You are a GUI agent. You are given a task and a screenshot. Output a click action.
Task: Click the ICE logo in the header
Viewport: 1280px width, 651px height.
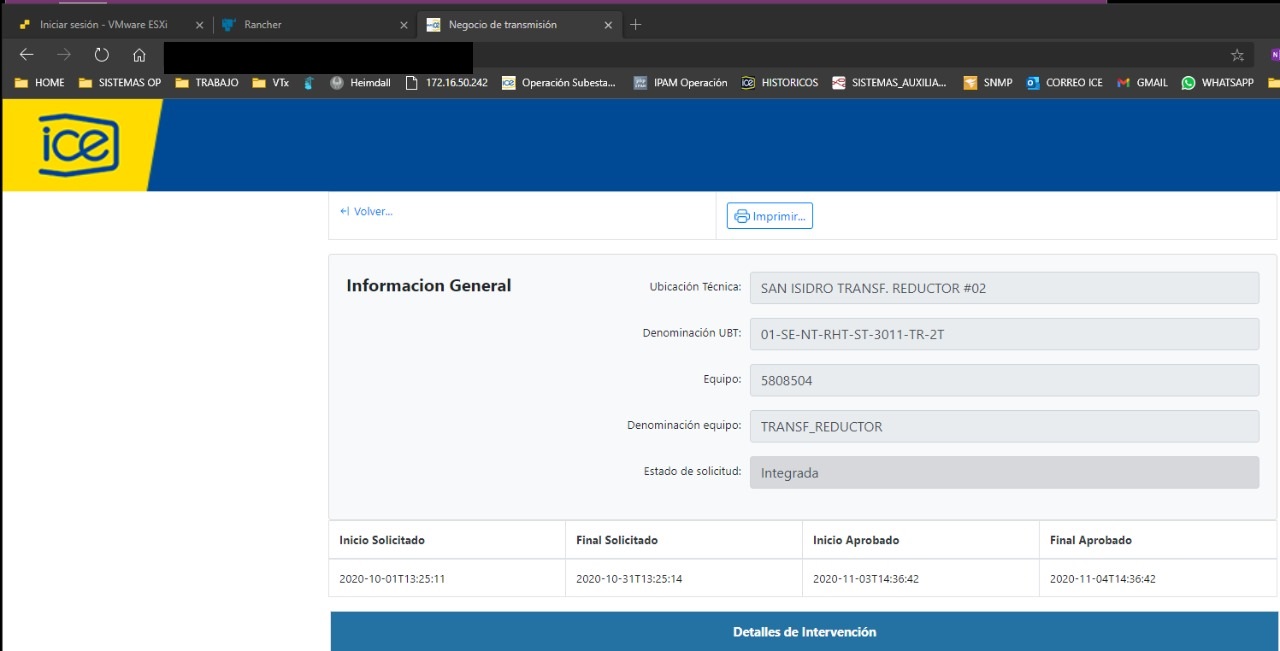click(79, 145)
